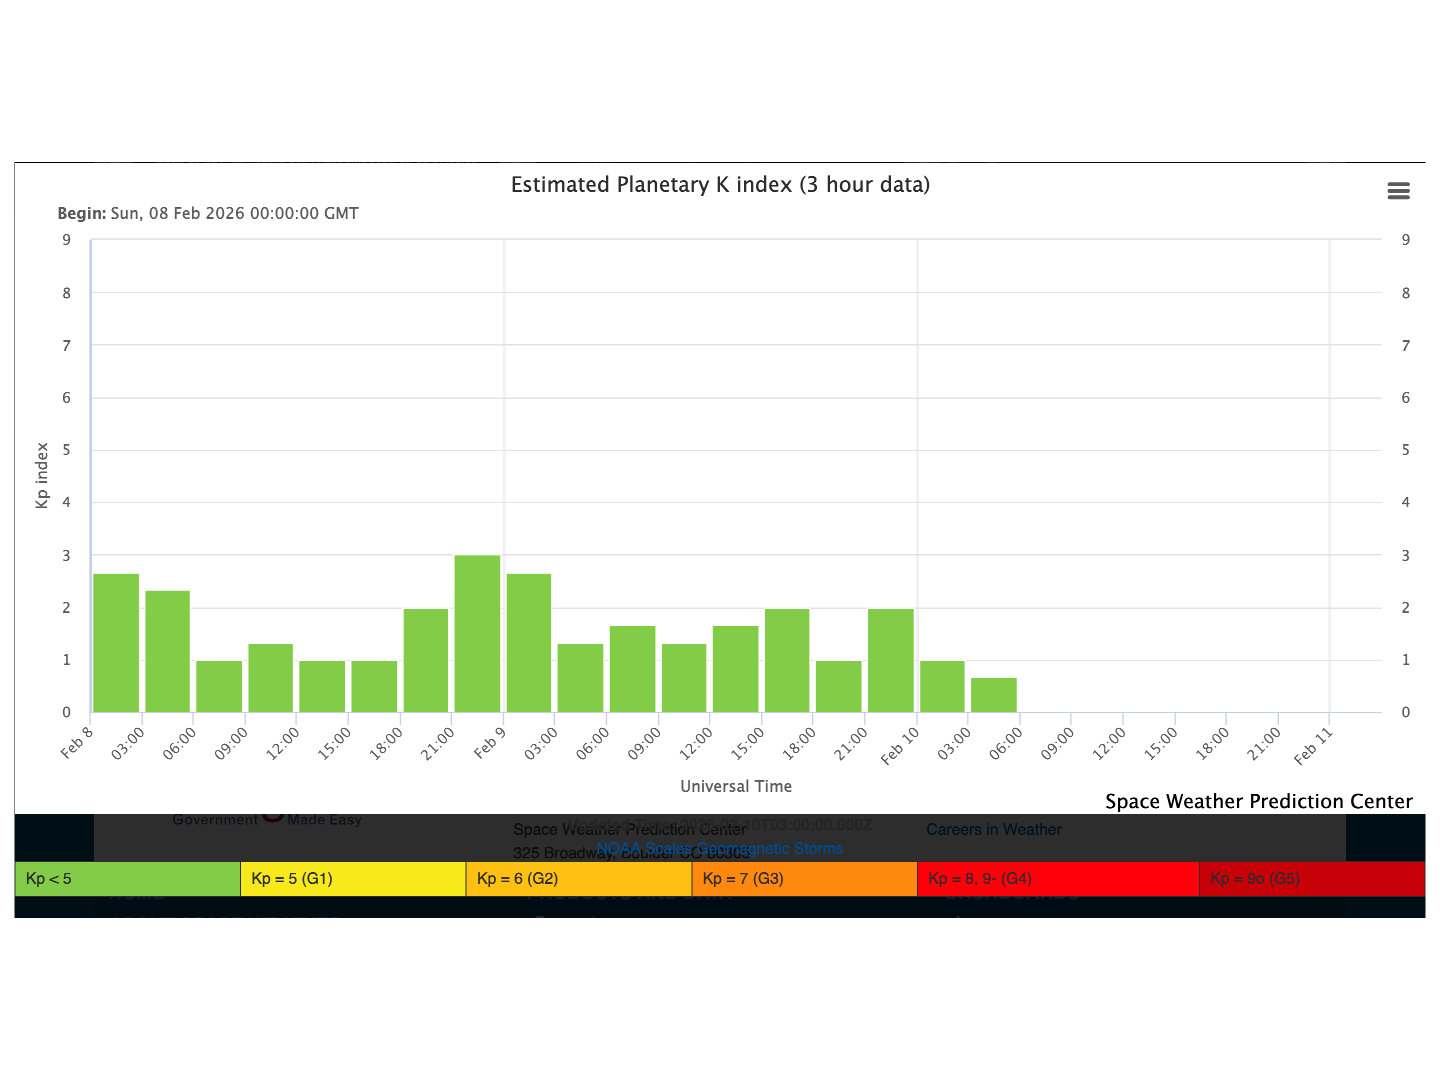
Task: Click the first bar starting at Feb 8
Action: click(116, 643)
